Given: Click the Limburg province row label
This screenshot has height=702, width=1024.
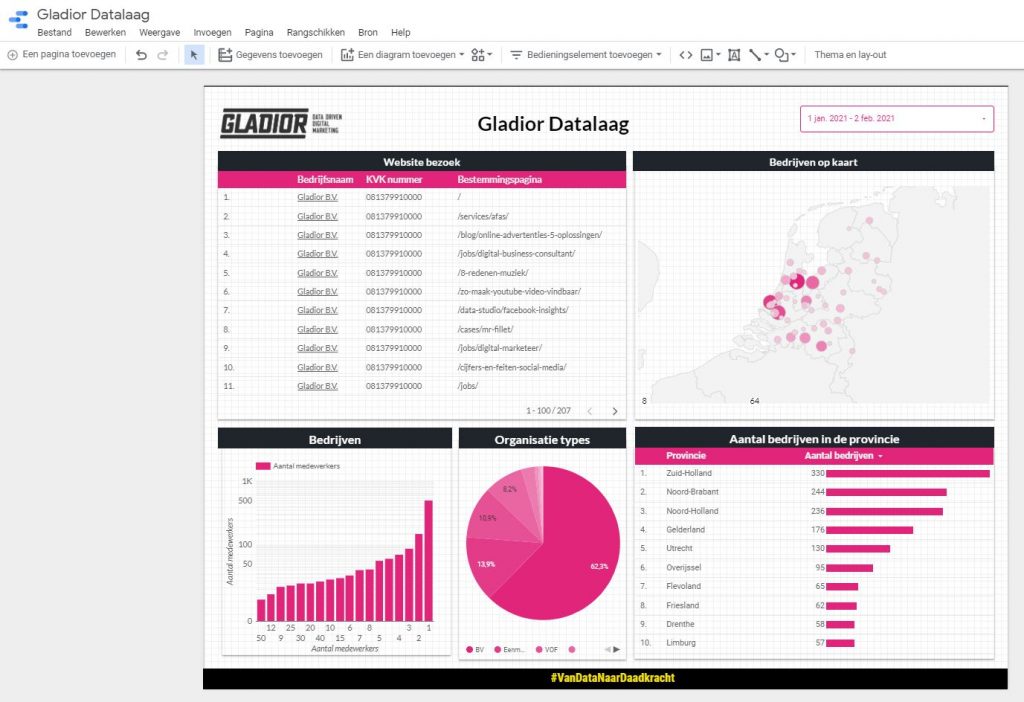Looking at the screenshot, I should pos(681,643).
